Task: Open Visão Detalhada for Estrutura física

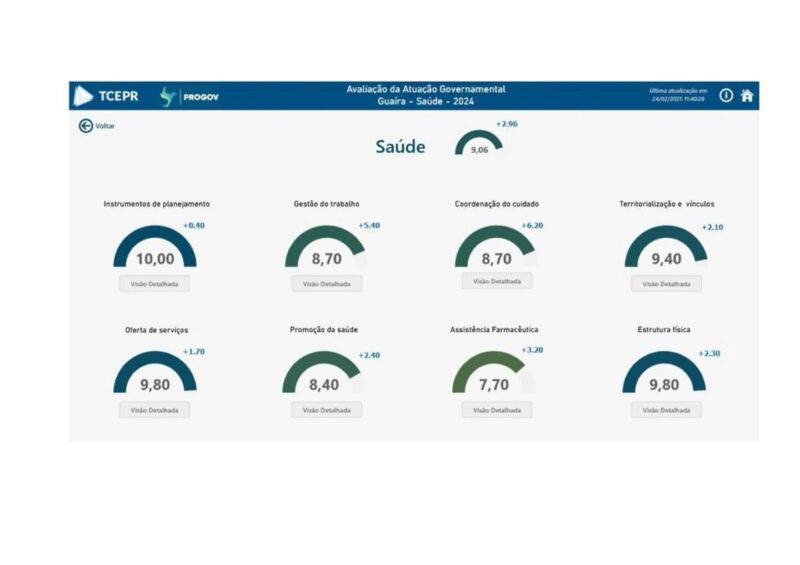Action: click(666, 410)
